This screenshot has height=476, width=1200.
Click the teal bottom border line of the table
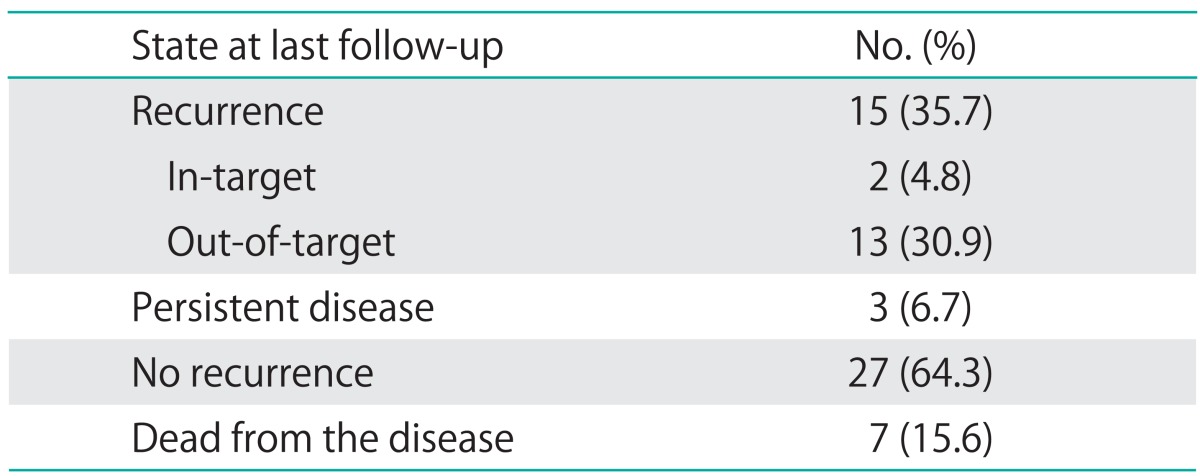pyautogui.click(x=600, y=471)
